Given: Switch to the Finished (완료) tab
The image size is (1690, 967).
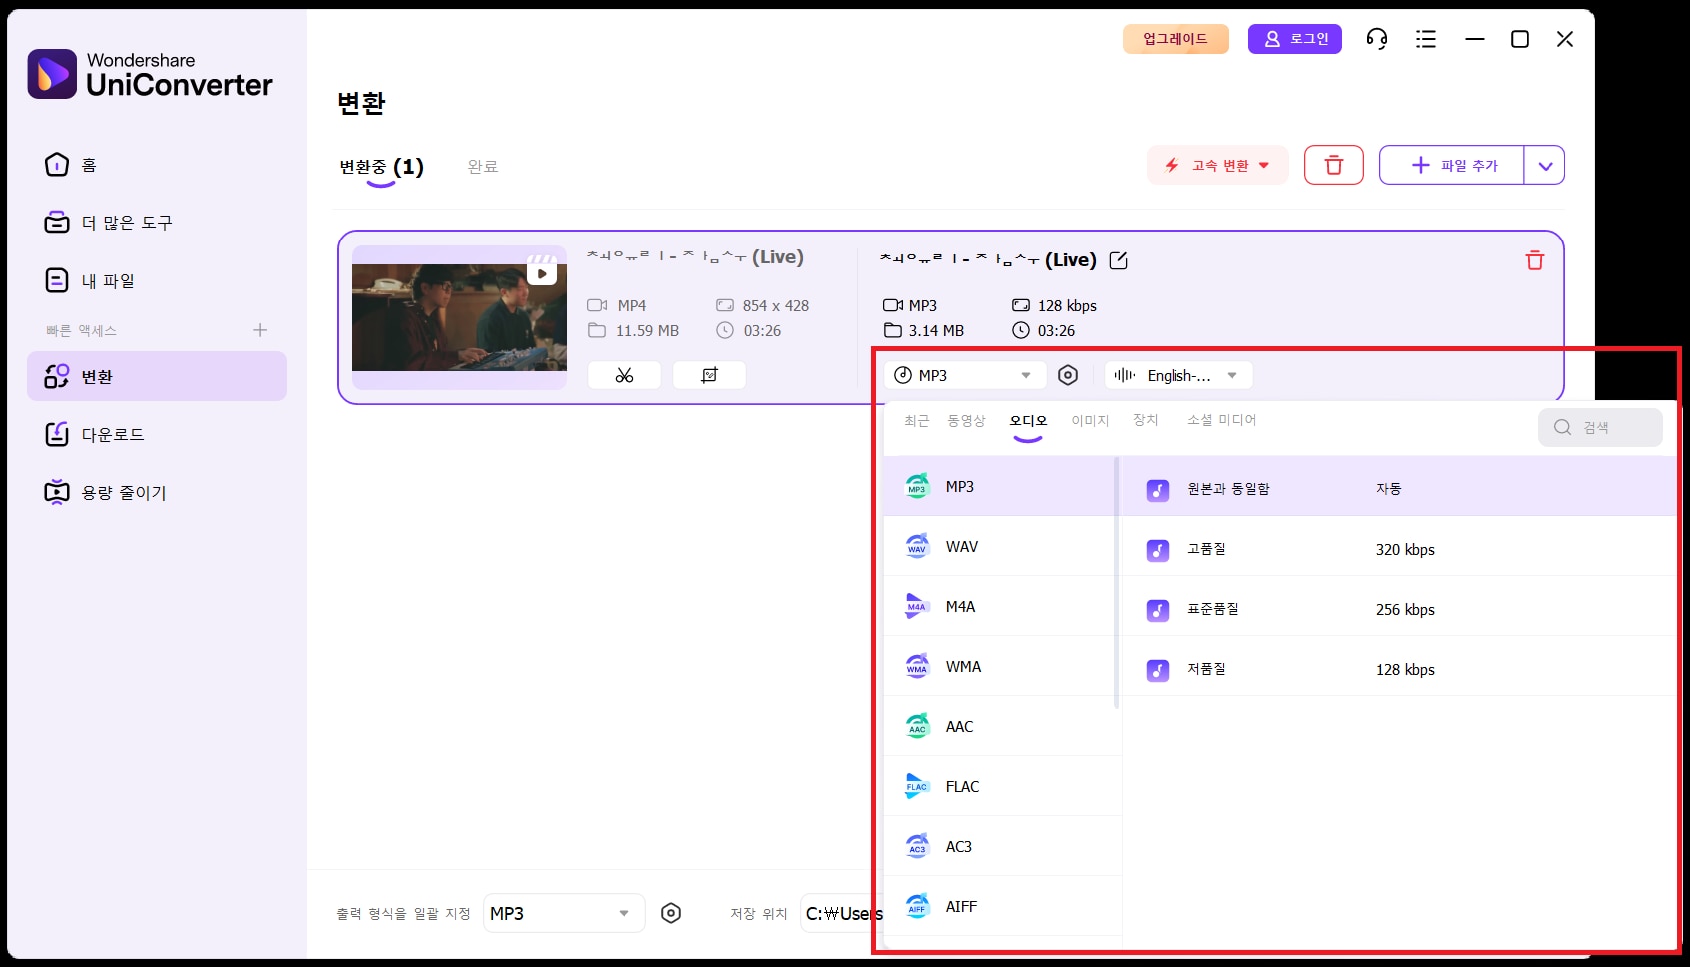Looking at the screenshot, I should click(483, 167).
